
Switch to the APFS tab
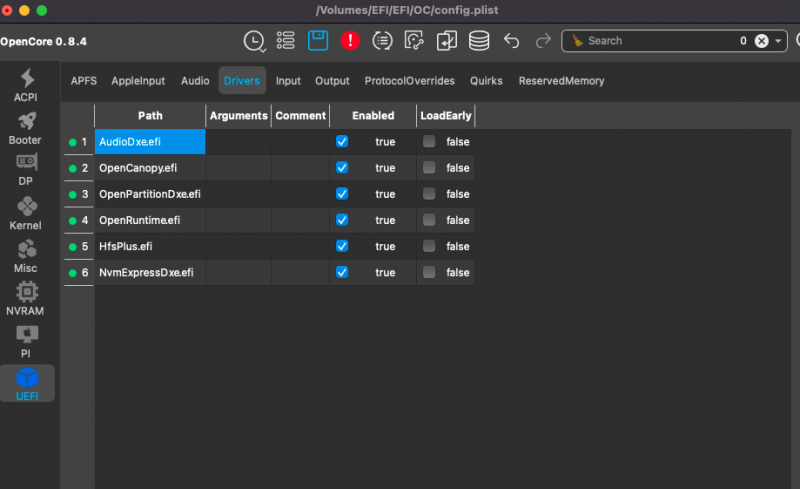(83, 81)
